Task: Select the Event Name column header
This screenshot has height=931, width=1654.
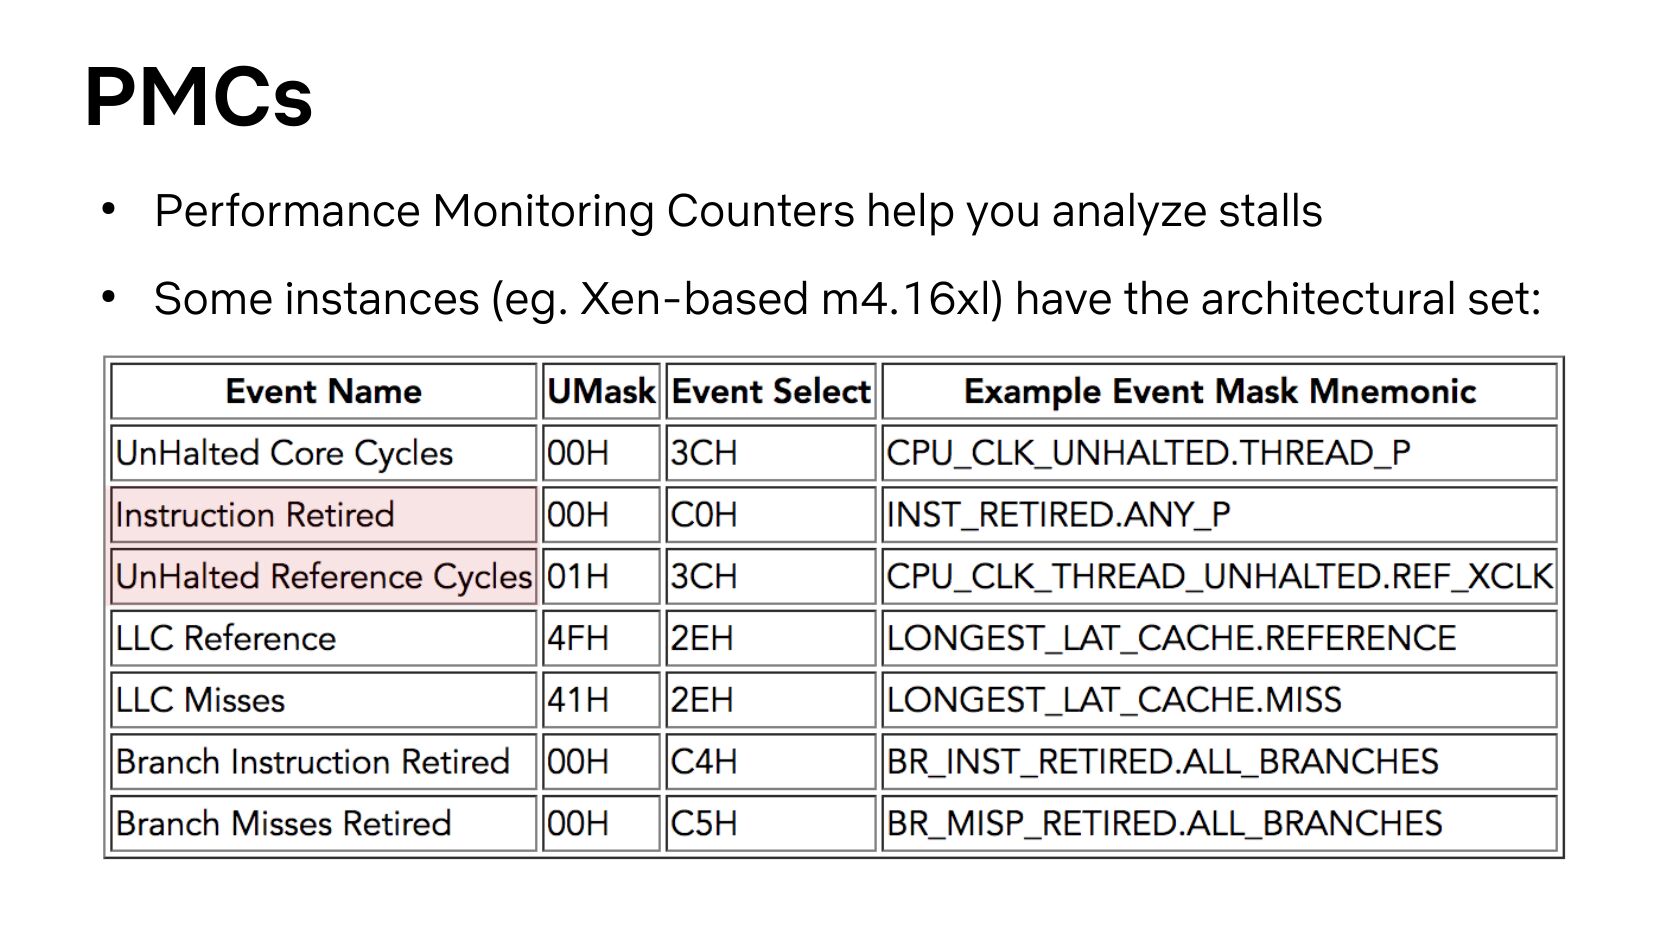Action: (323, 391)
